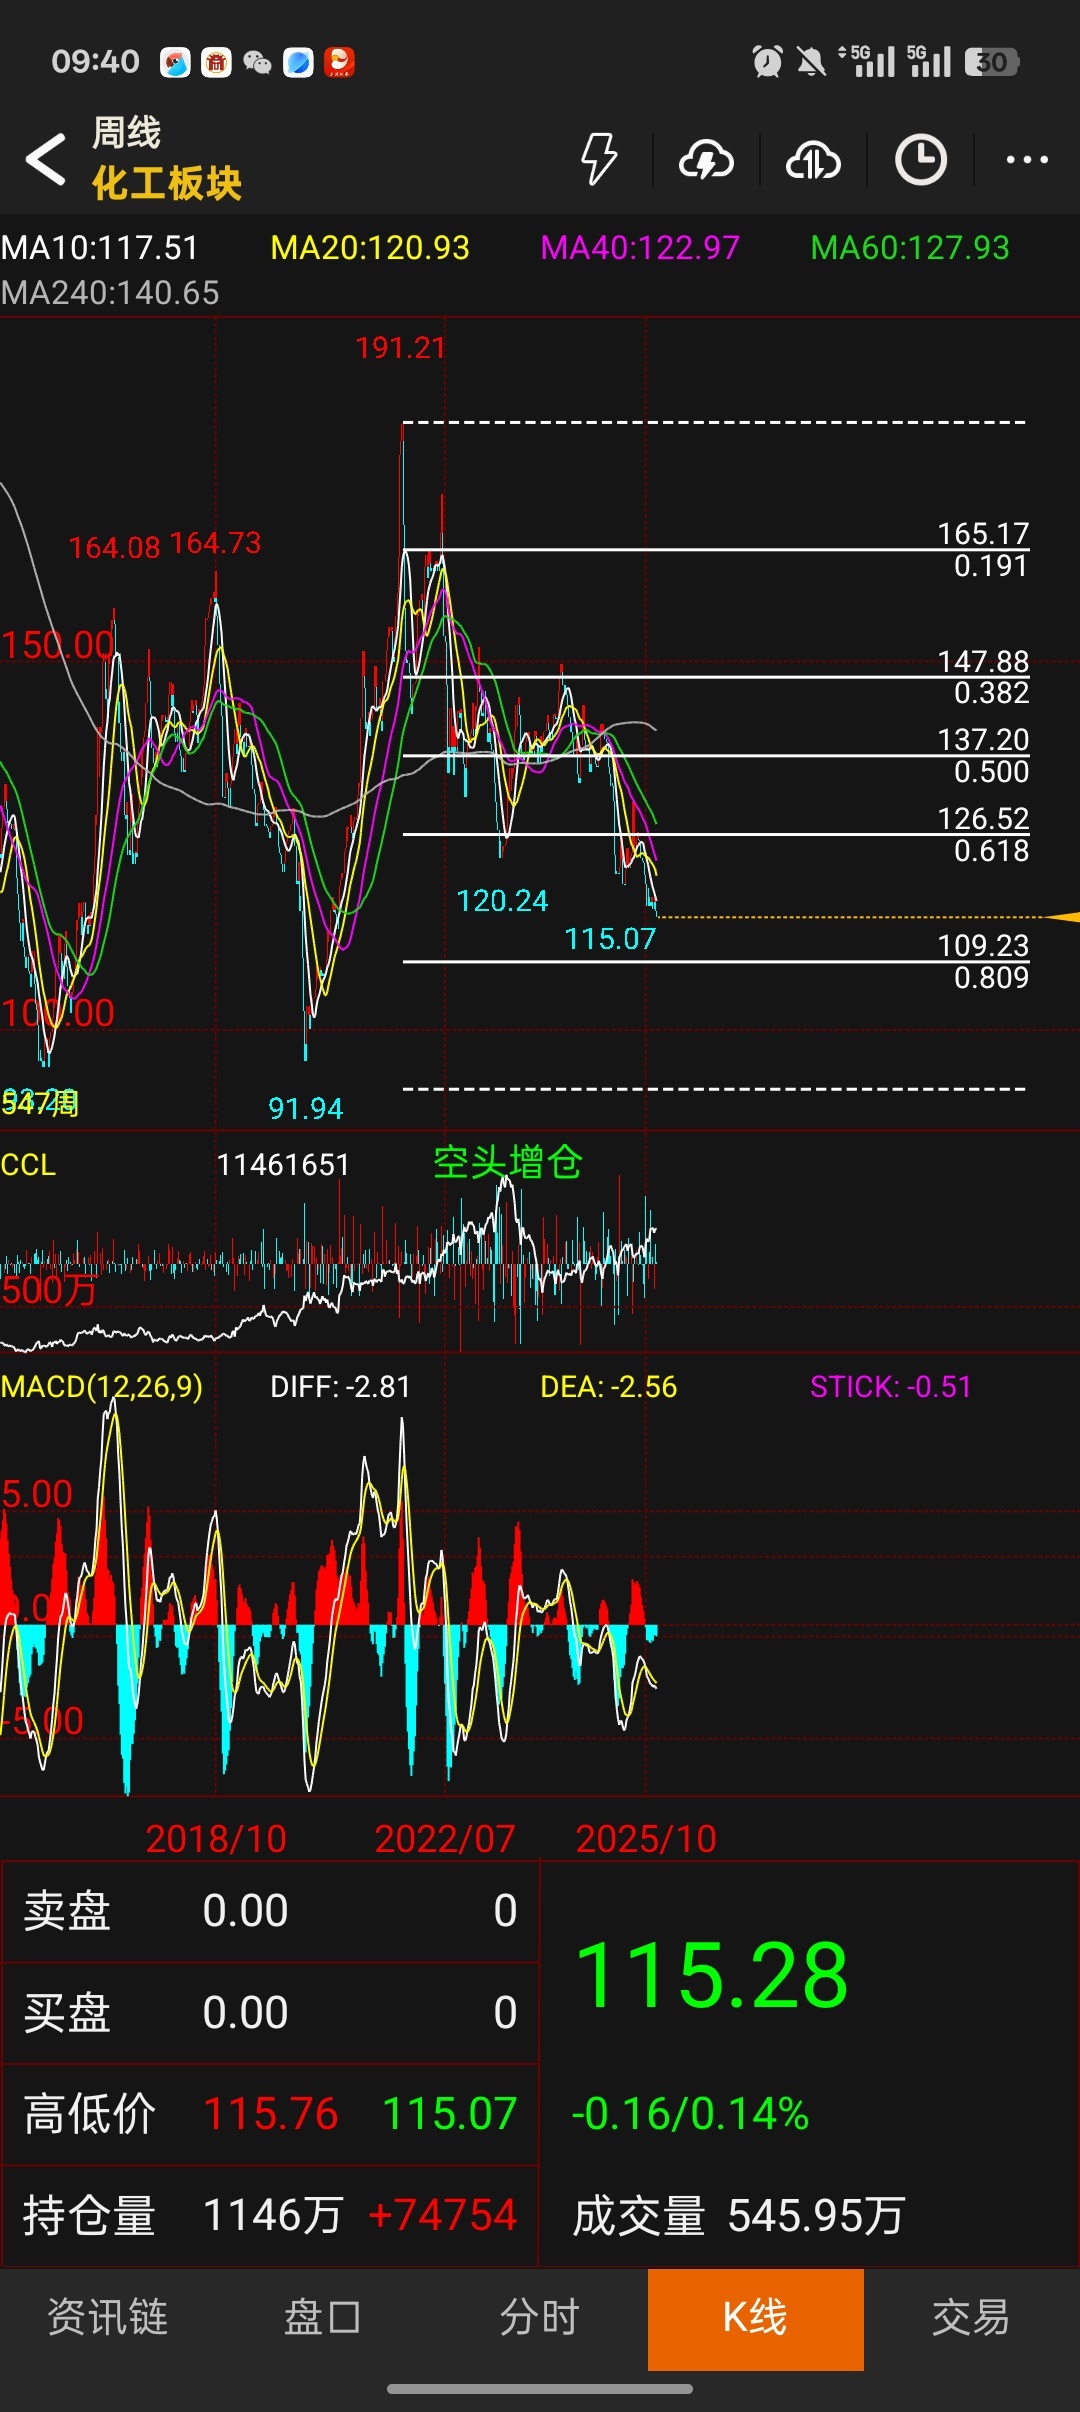Tap the +74754 position change
This screenshot has width=1080, height=2412.
[443, 2216]
